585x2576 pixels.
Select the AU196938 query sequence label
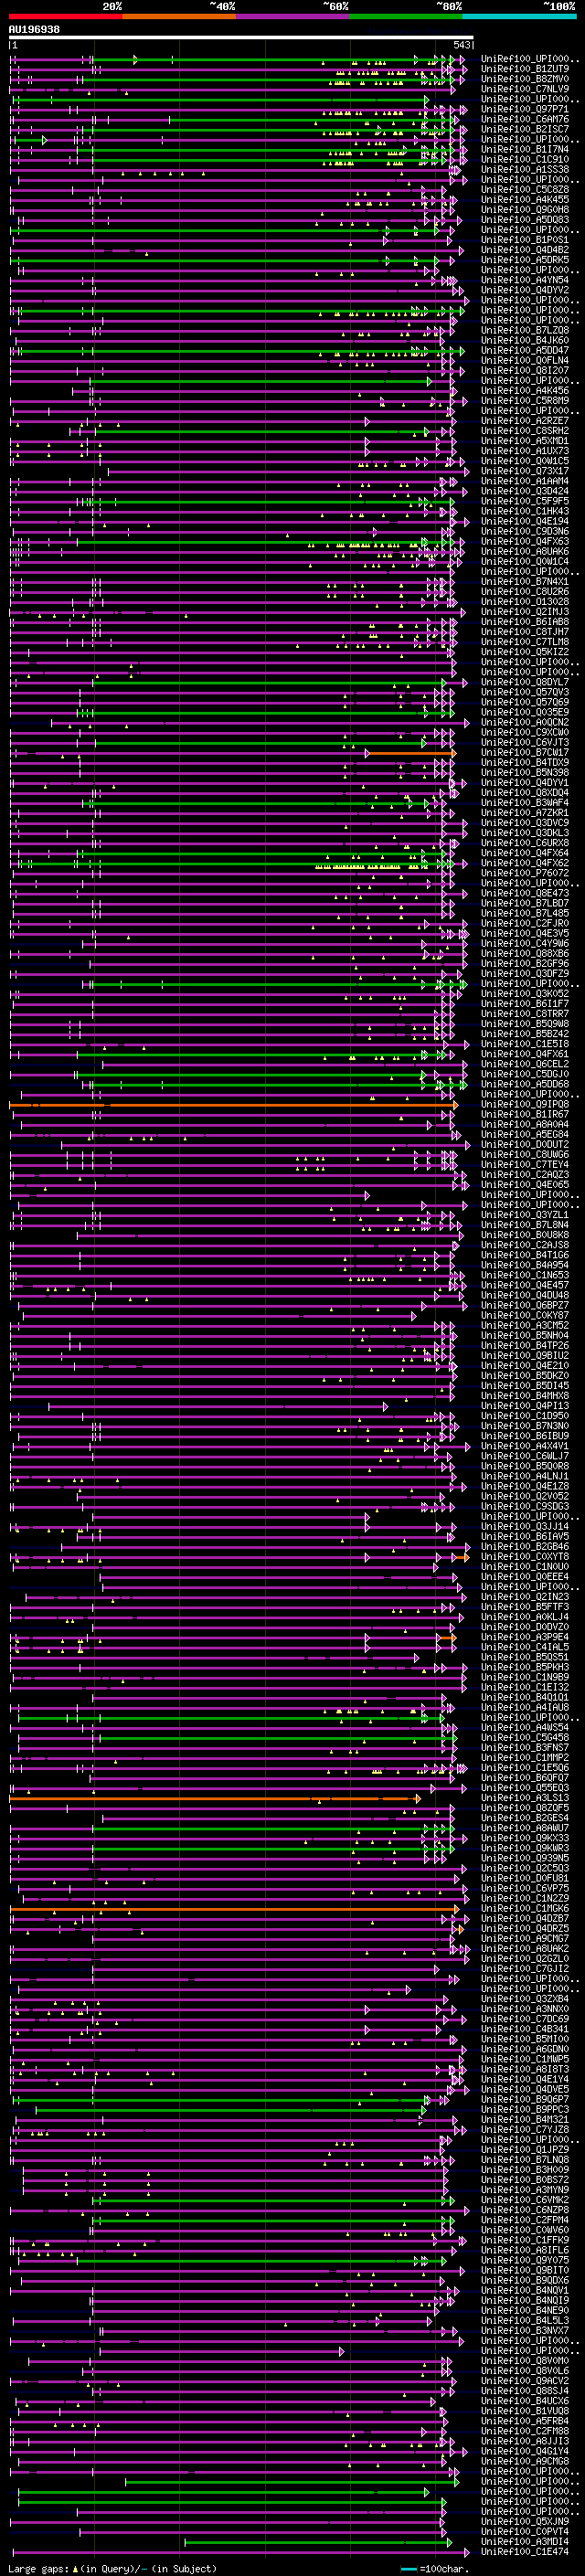point(34,30)
